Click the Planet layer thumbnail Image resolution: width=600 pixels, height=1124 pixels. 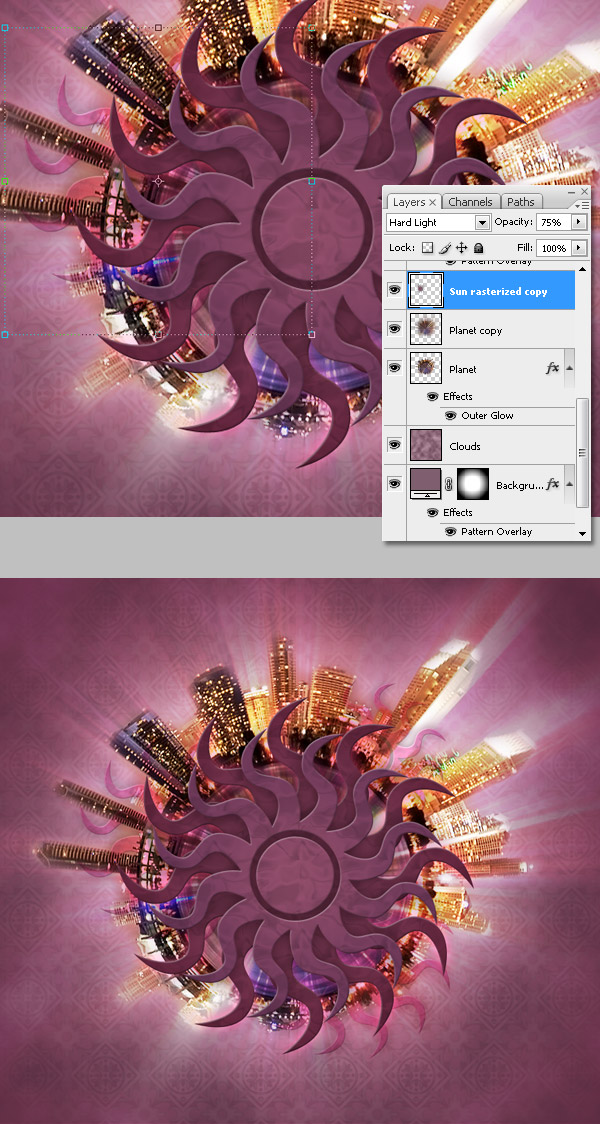(426, 368)
